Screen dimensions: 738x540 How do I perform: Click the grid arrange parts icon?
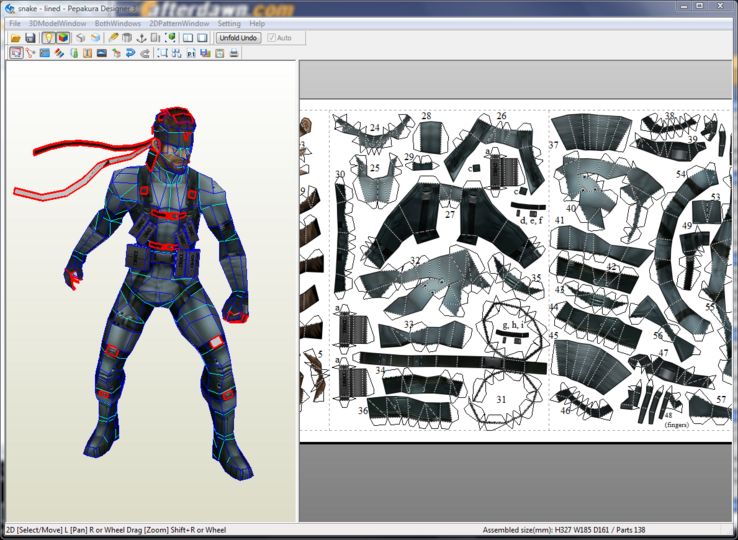tap(176, 53)
